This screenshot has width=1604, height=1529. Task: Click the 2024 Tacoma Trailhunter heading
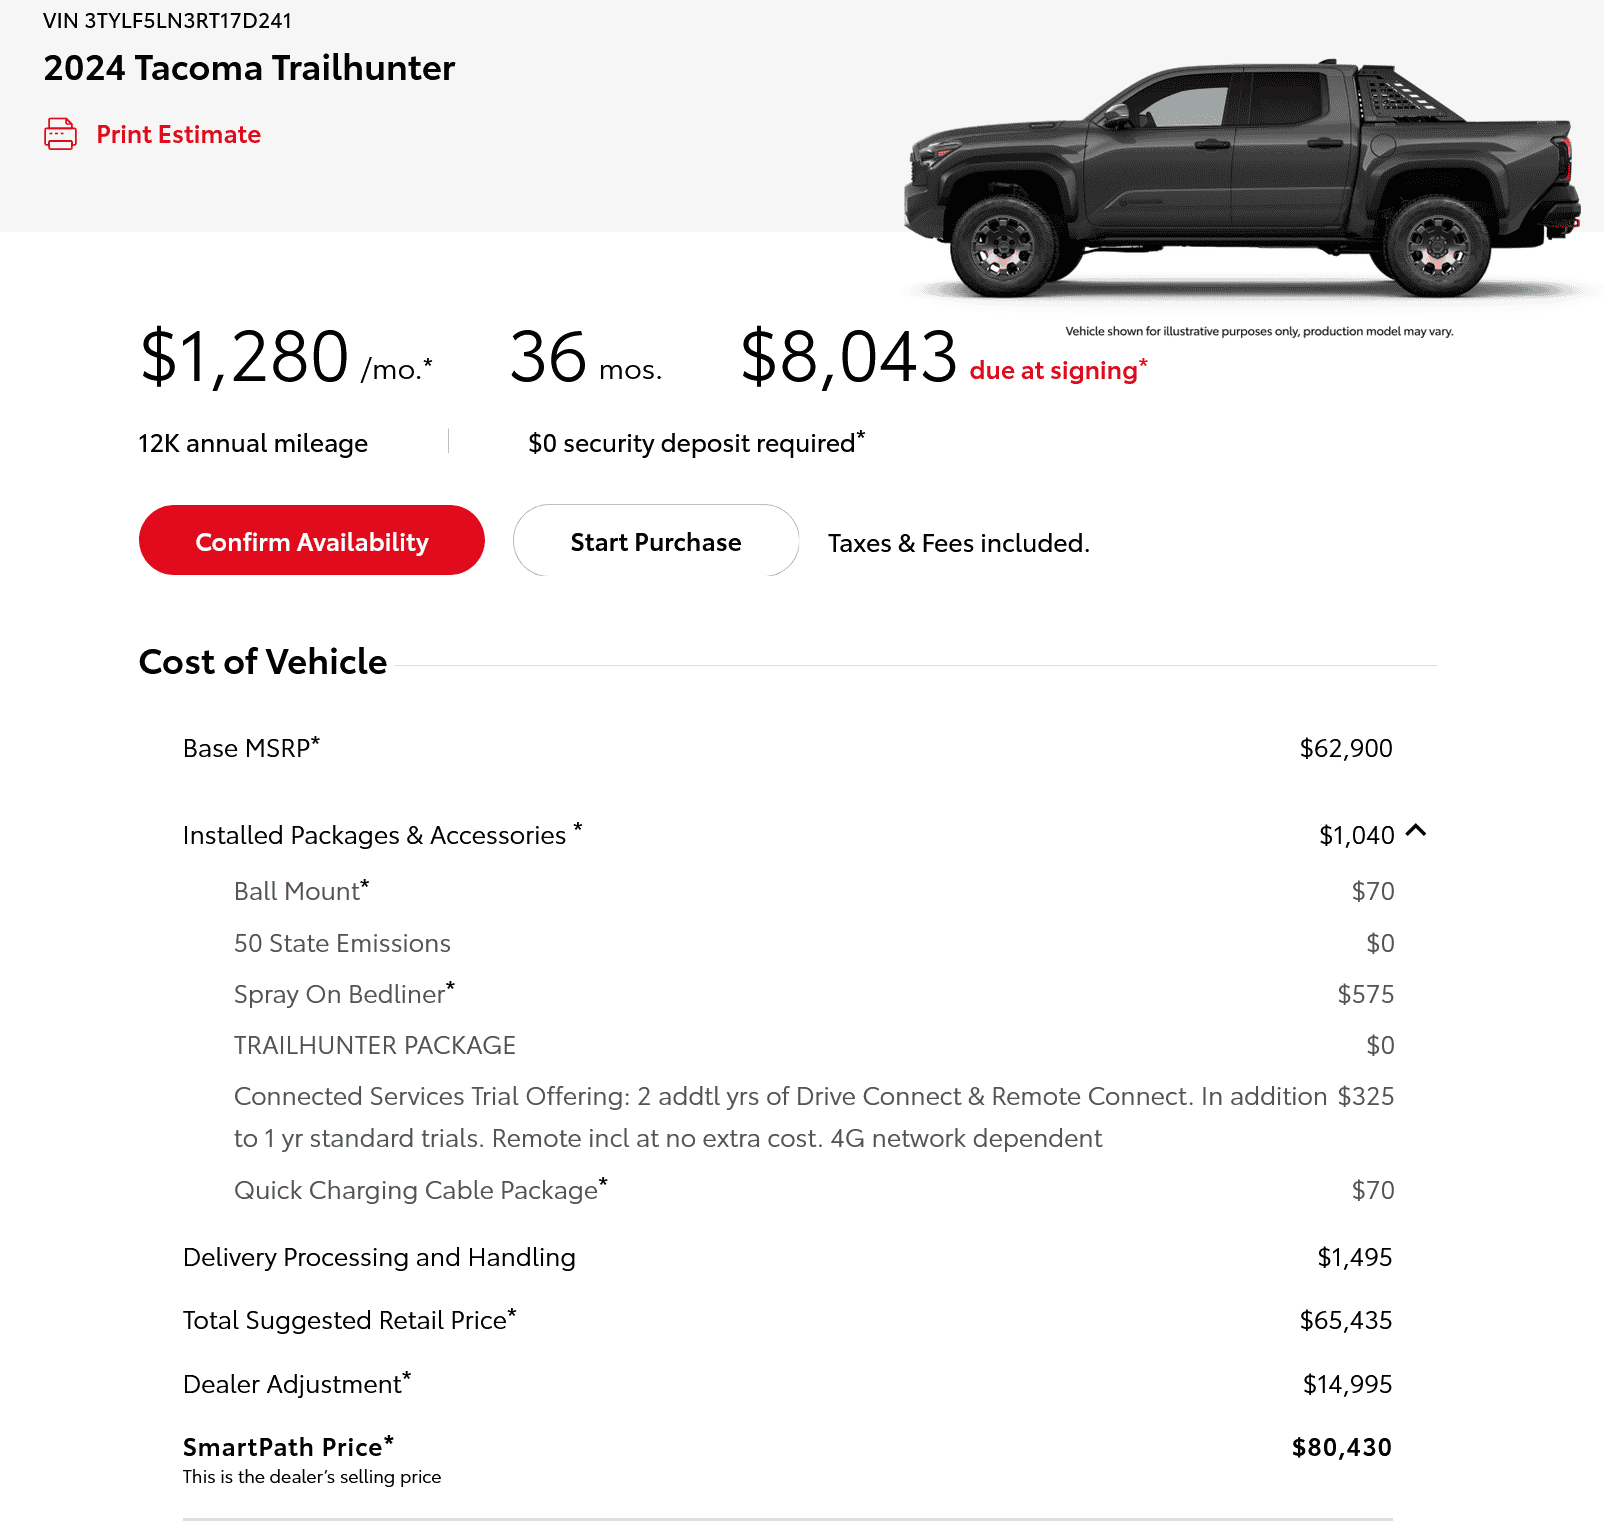(x=249, y=68)
